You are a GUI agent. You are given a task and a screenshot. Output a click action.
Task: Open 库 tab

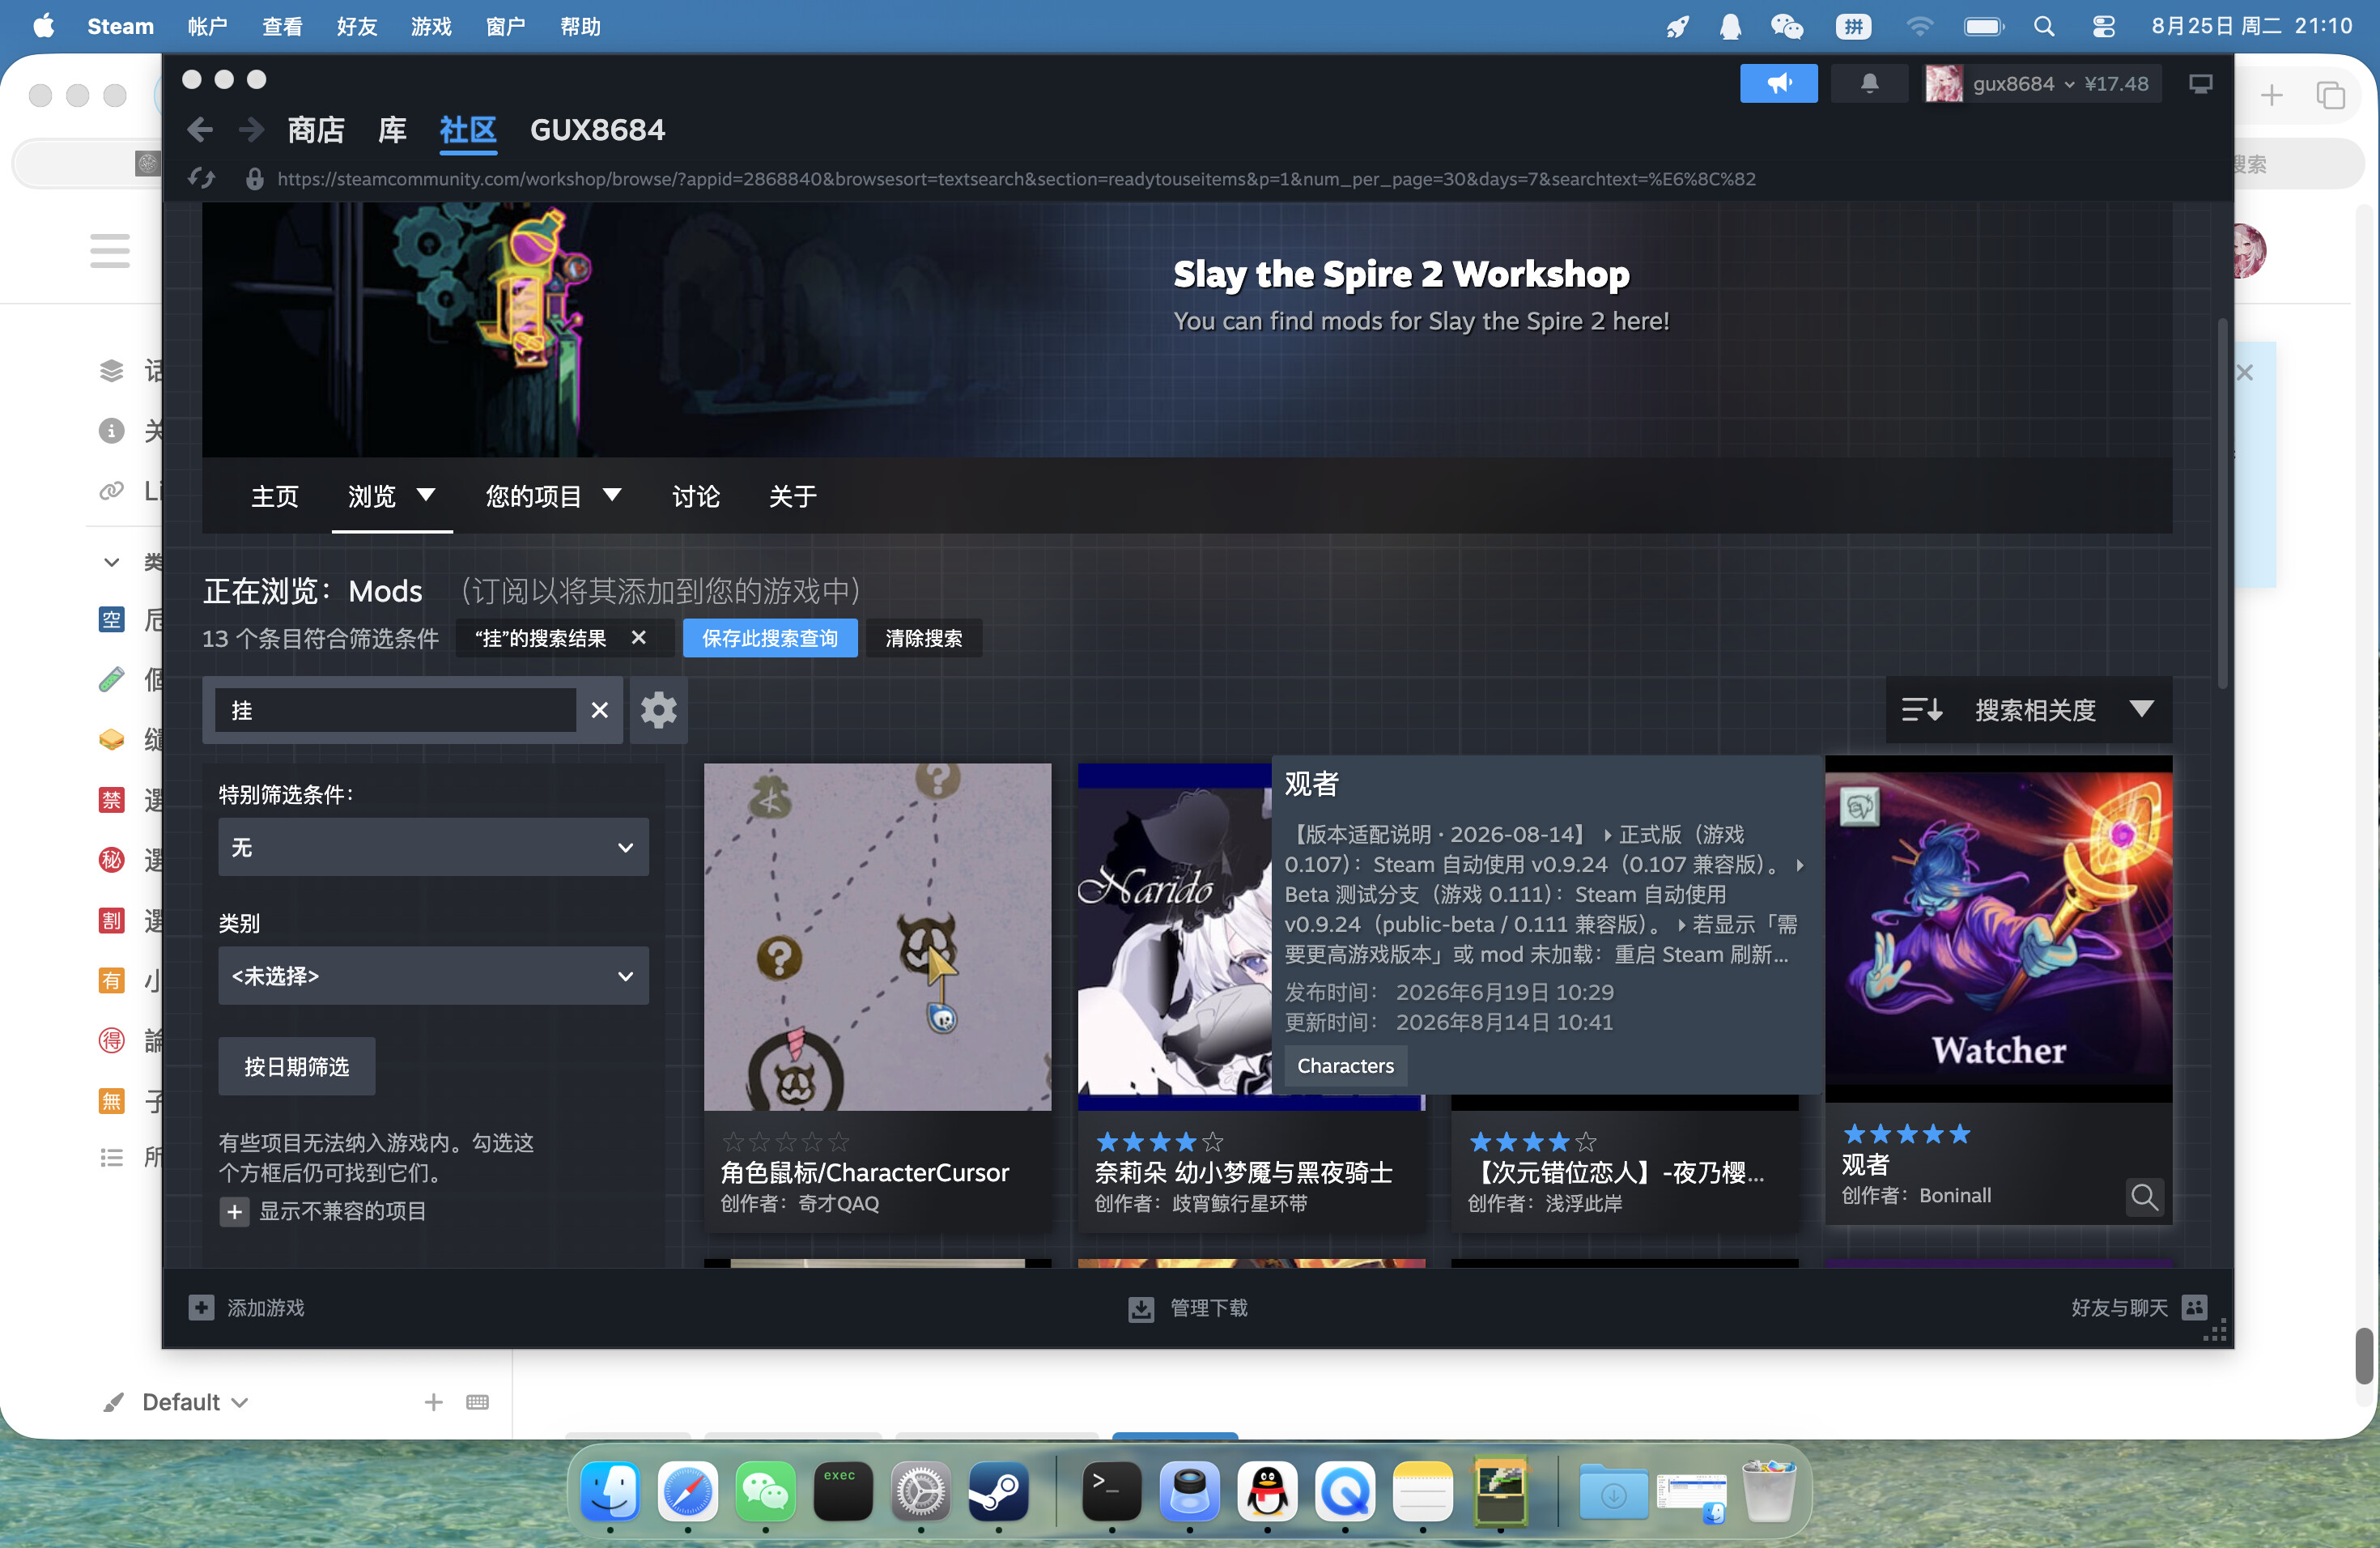(x=392, y=130)
